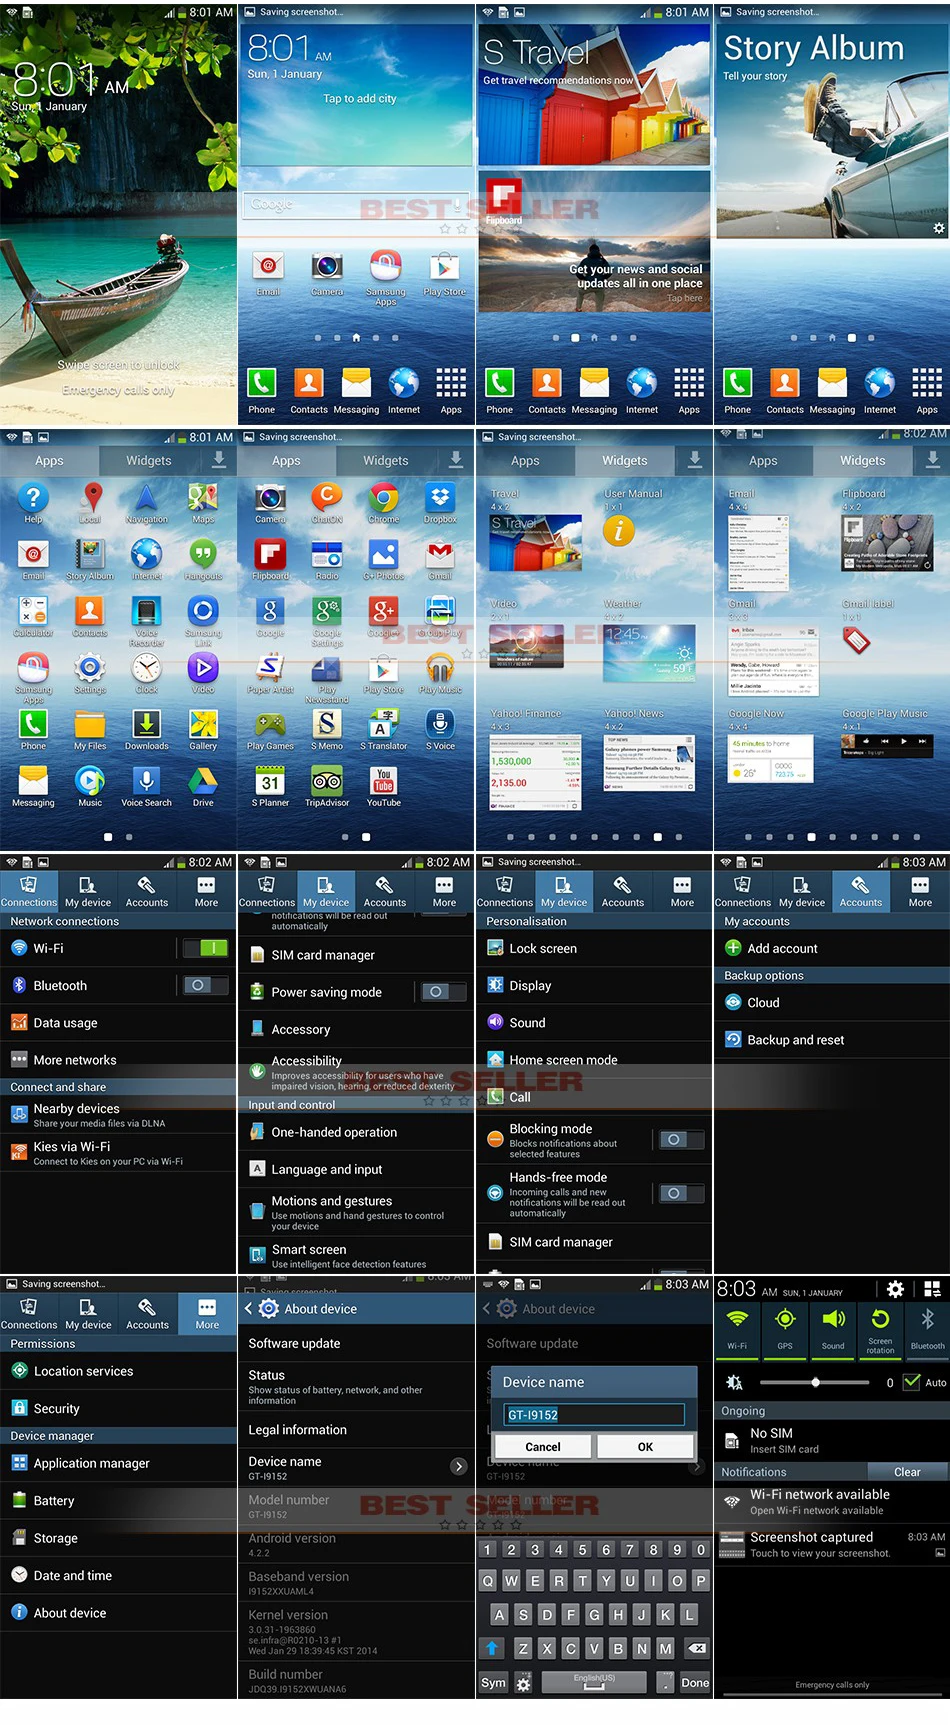Open Motions and gestures settings

coord(356,1210)
